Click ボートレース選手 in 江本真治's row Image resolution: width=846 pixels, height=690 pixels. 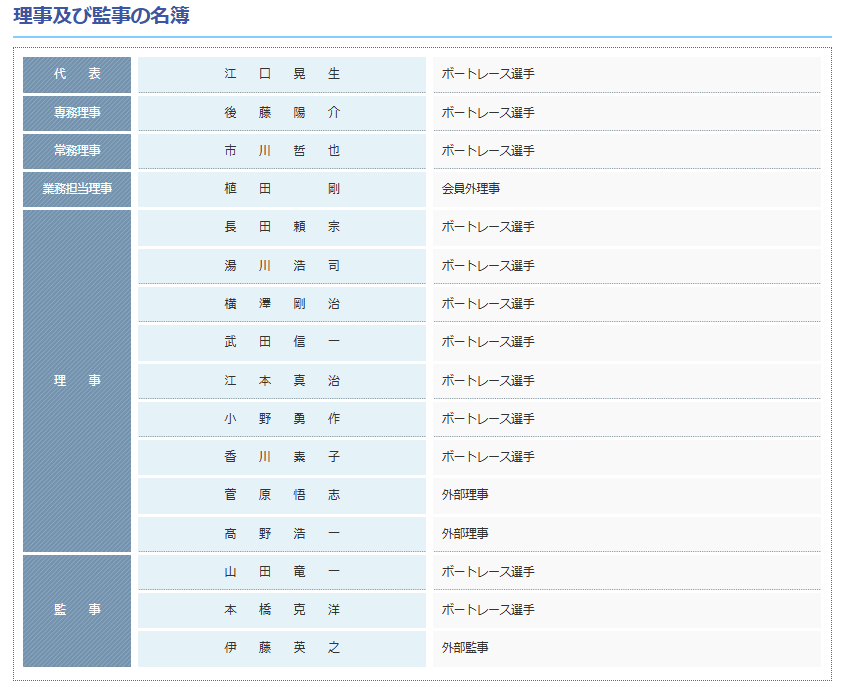(x=488, y=381)
